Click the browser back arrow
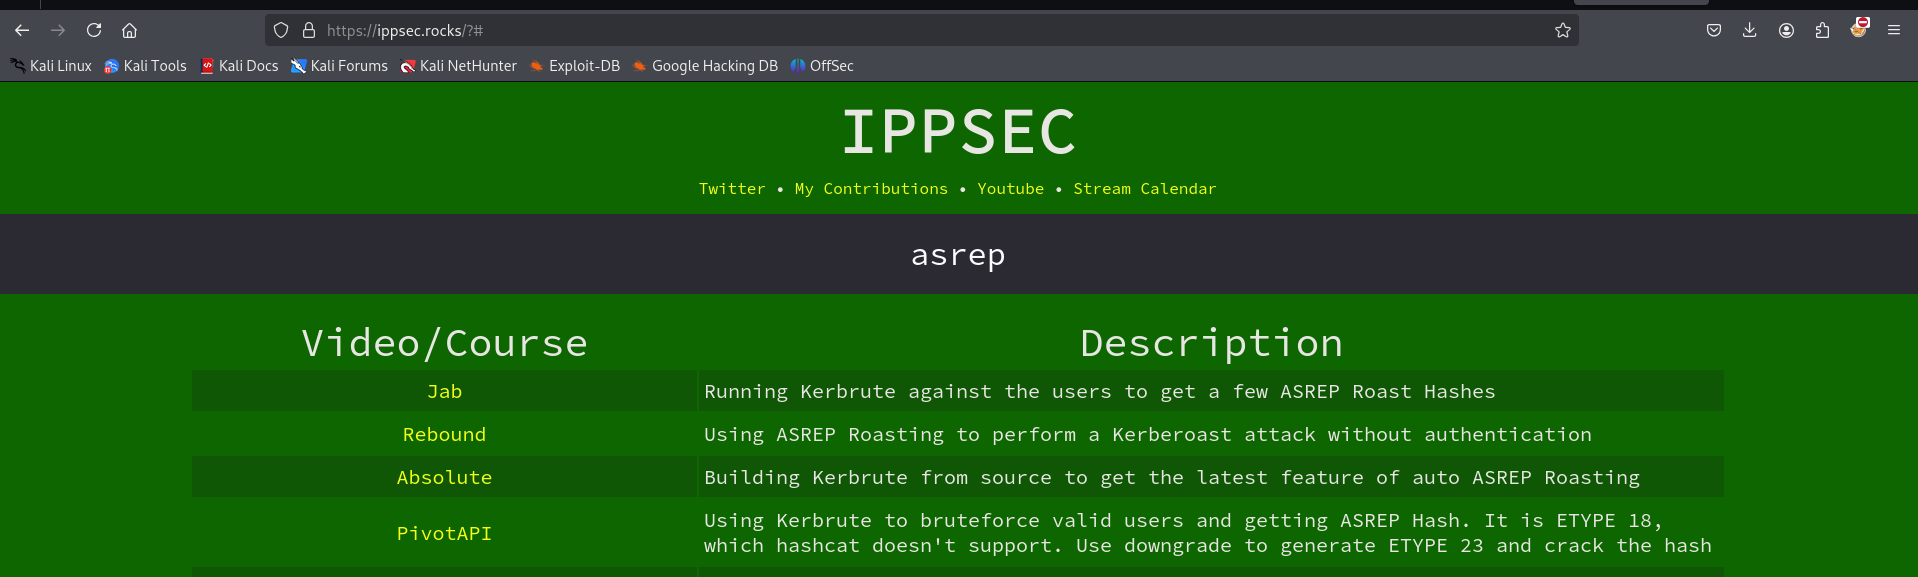Screen dimensions: 1918x577 point(22,30)
